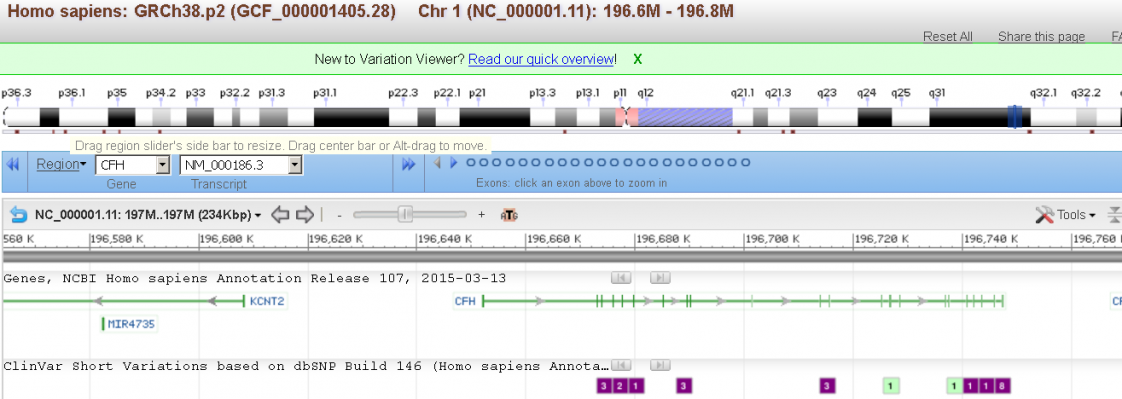Click the ATG sequence zoom icon
The height and width of the screenshot is (399, 1122).
[509, 215]
